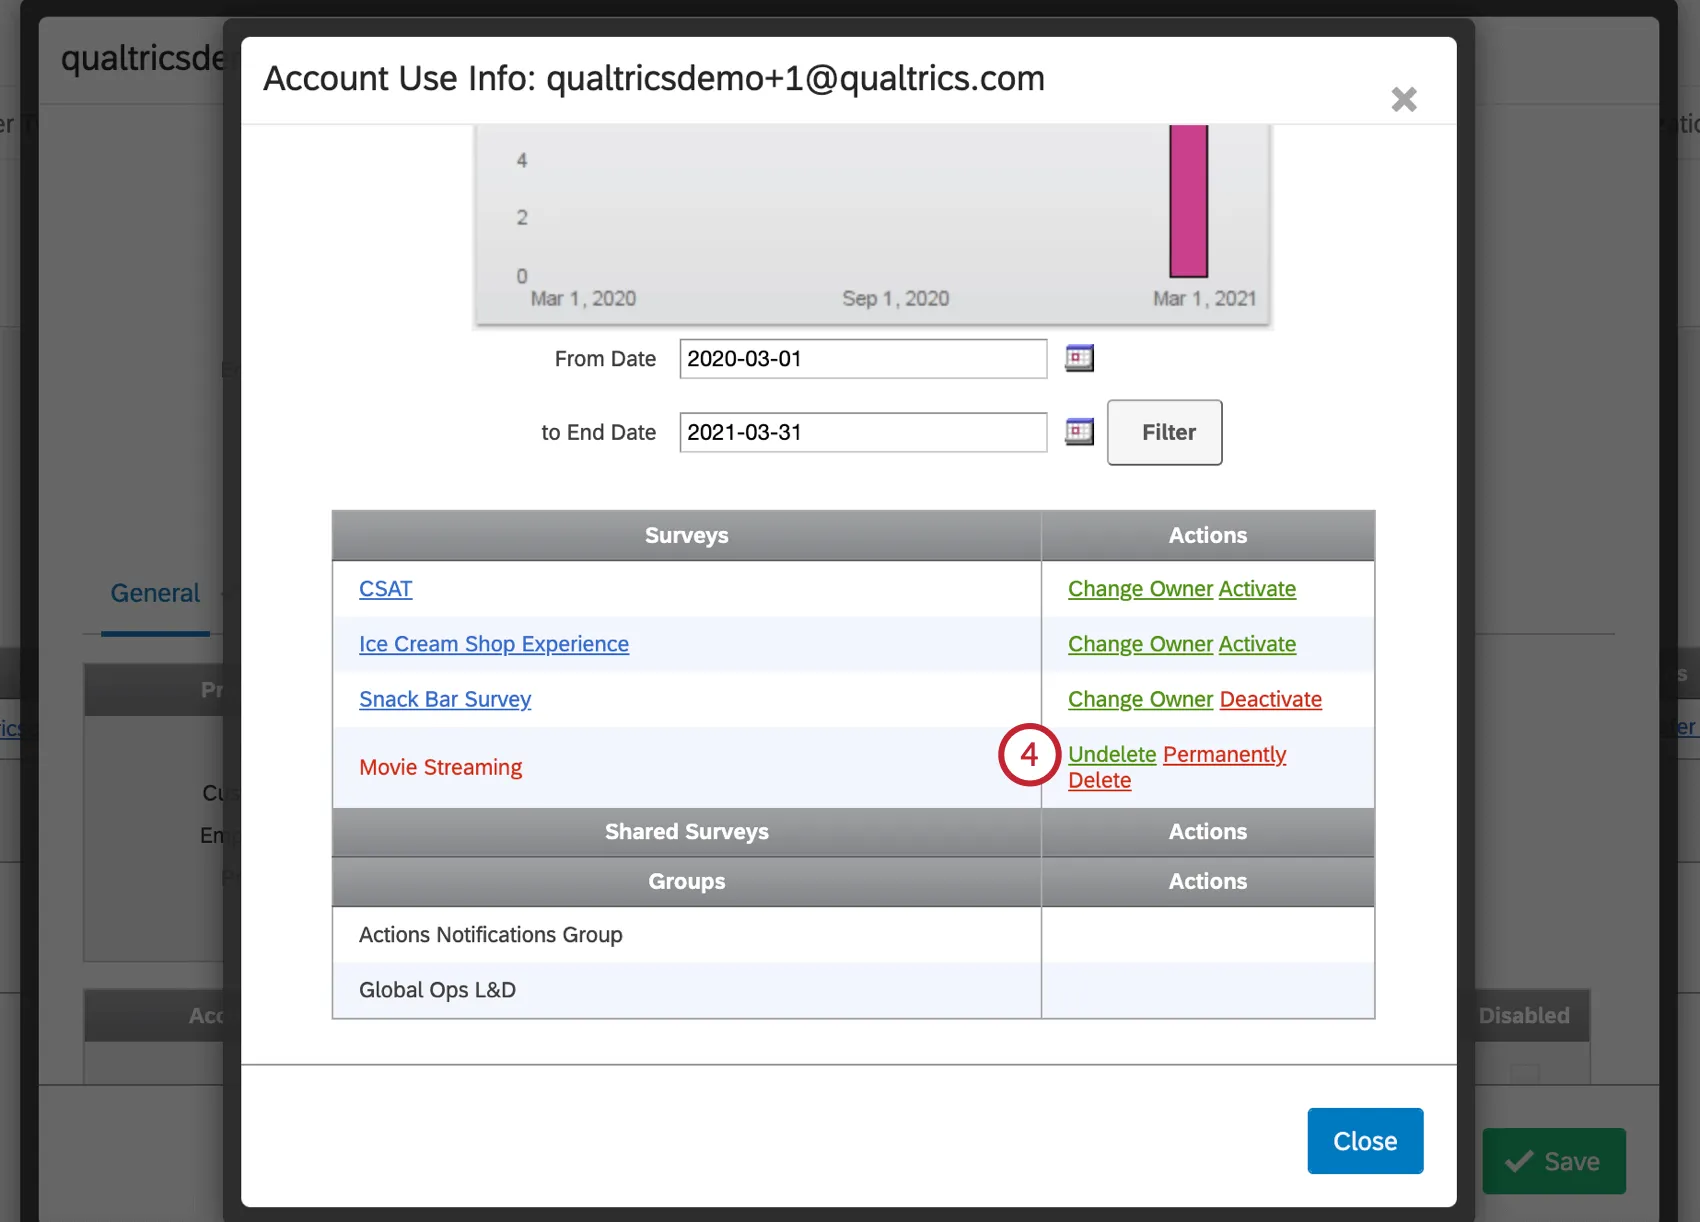
Task: Permanently Delete the Movie Streaming survey
Action: (x=1225, y=754)
